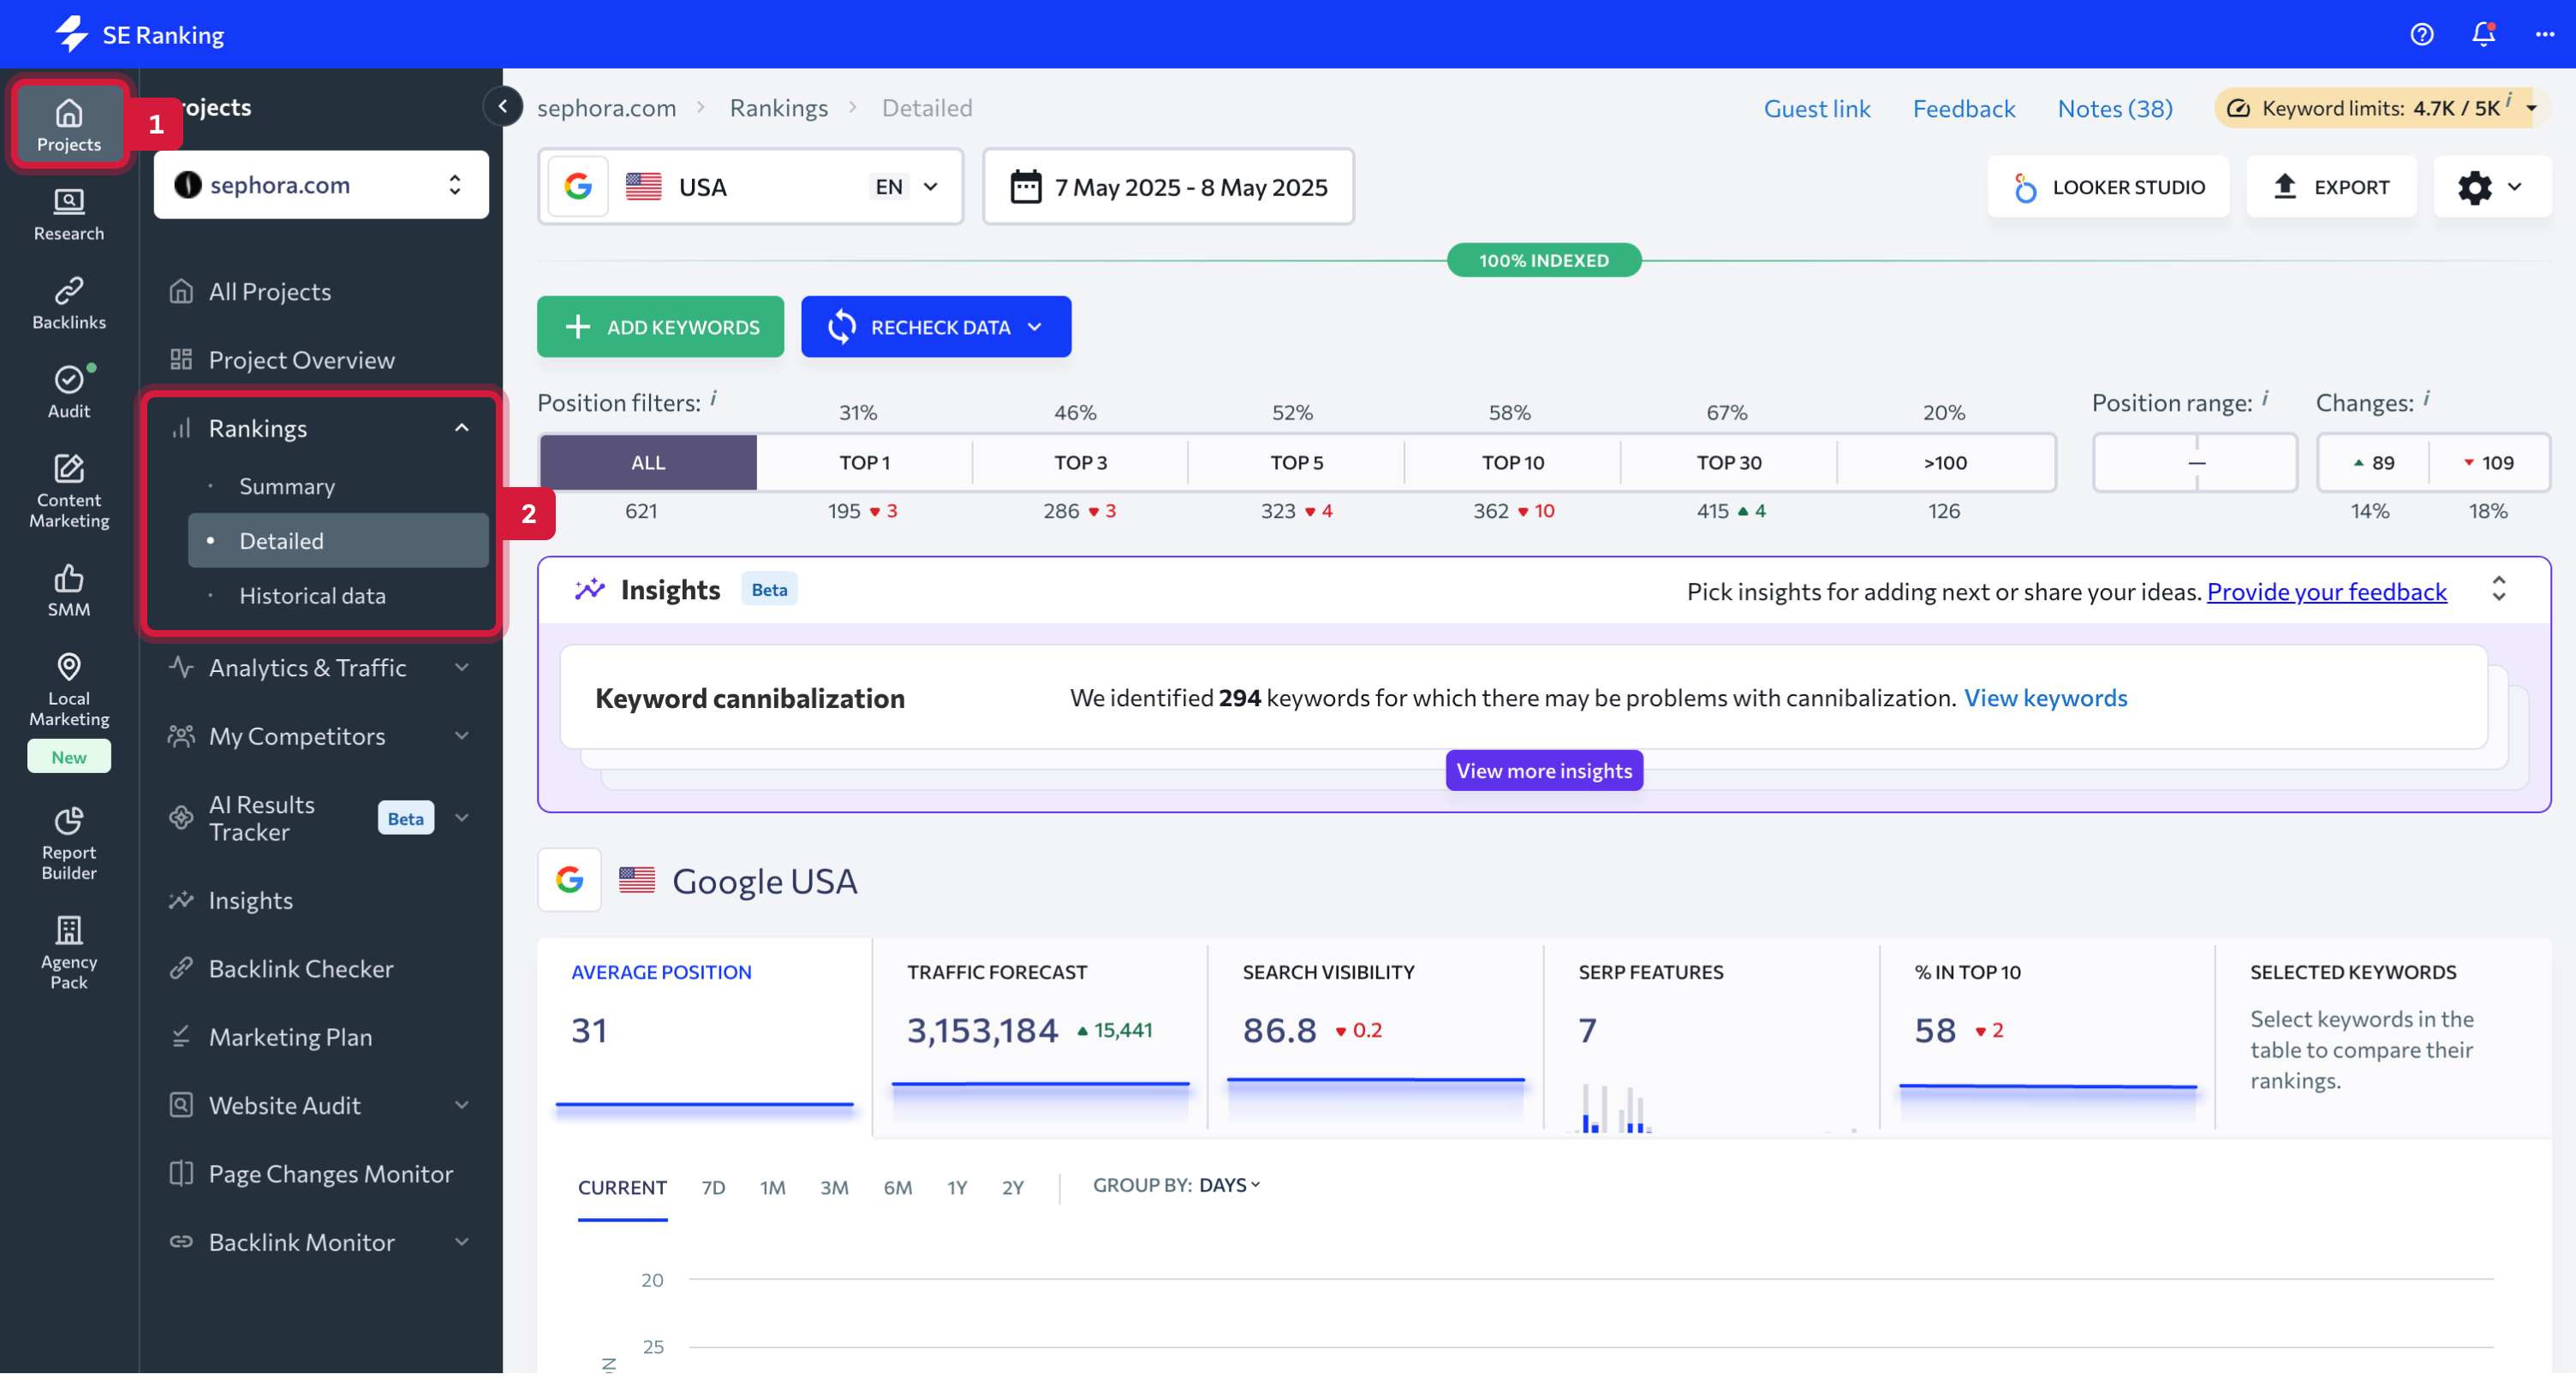
Task: Select the ALL position filter
Action: [x=648, y=462]
